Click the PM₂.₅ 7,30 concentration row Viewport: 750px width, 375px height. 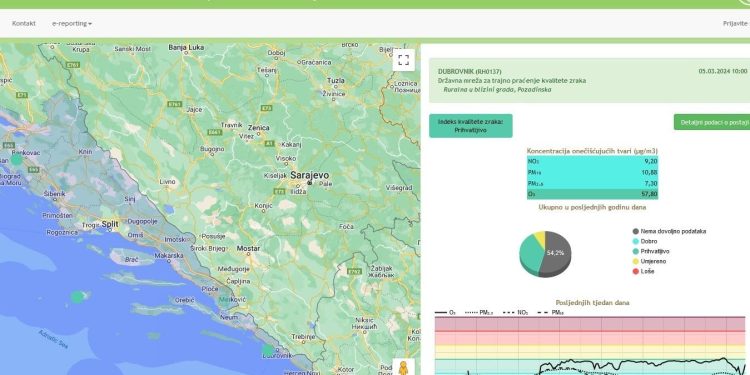click(x=592, y=183)
